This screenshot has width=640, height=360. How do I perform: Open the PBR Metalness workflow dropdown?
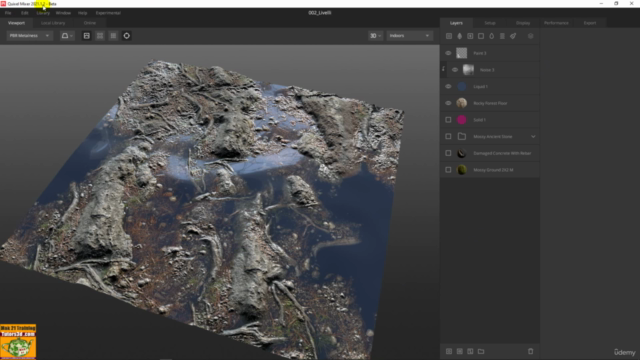29,36
